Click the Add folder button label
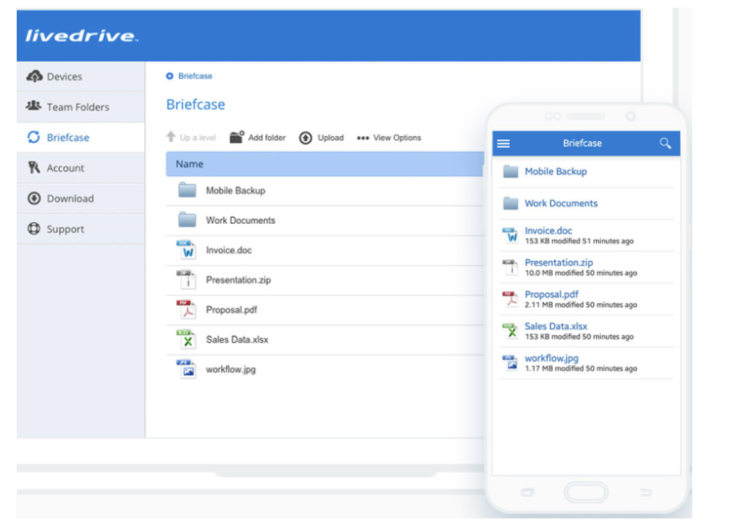 tap(267, 138)
